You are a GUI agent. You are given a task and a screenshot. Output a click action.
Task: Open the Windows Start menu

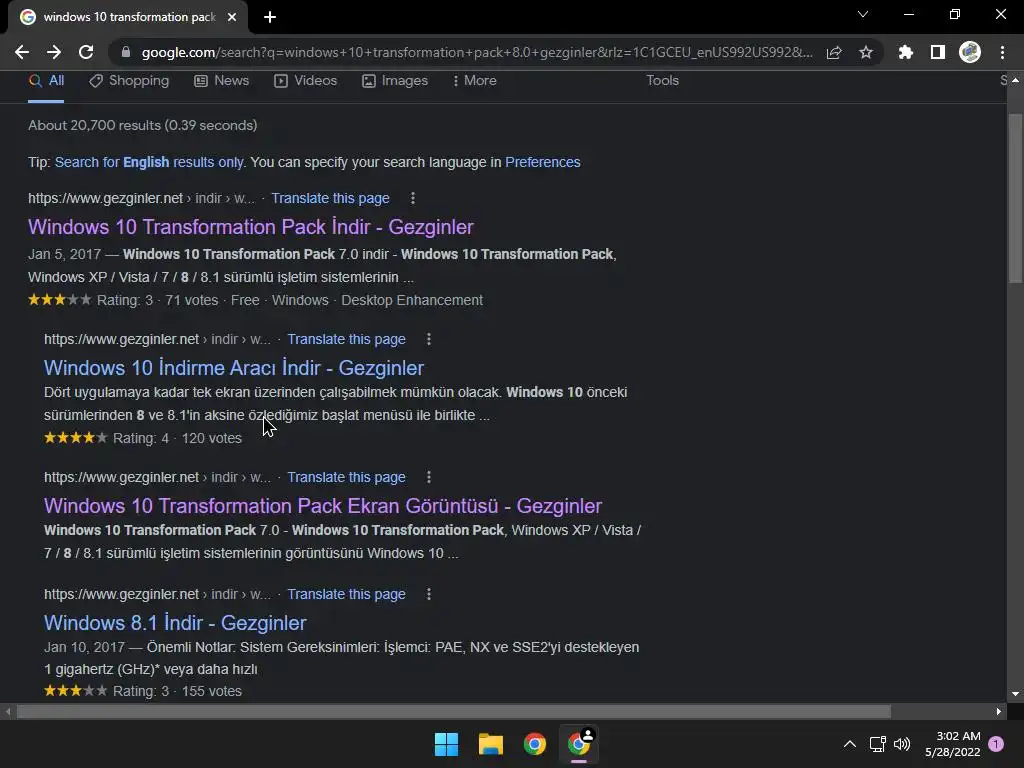(447, 744)
